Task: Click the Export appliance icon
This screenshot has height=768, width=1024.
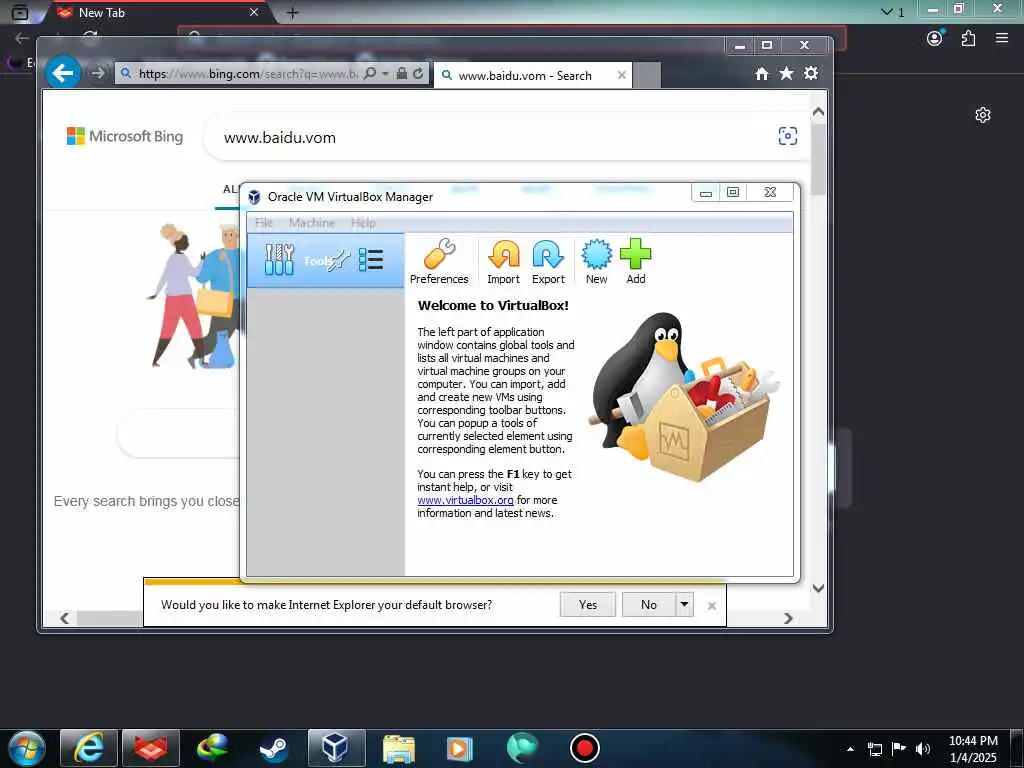Action: point(548,262)
